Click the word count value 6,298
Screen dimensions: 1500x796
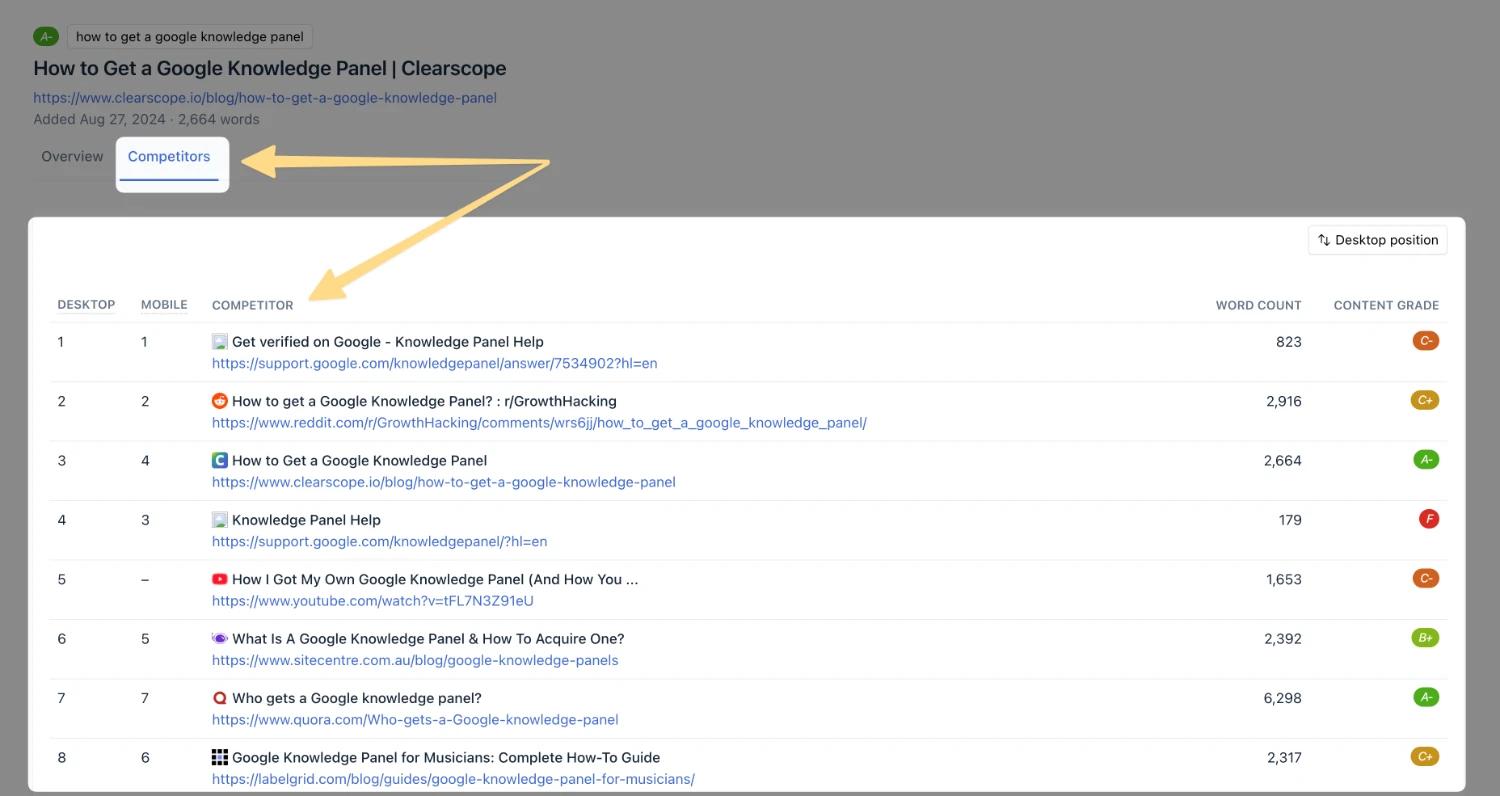(x=1283, y=698)
